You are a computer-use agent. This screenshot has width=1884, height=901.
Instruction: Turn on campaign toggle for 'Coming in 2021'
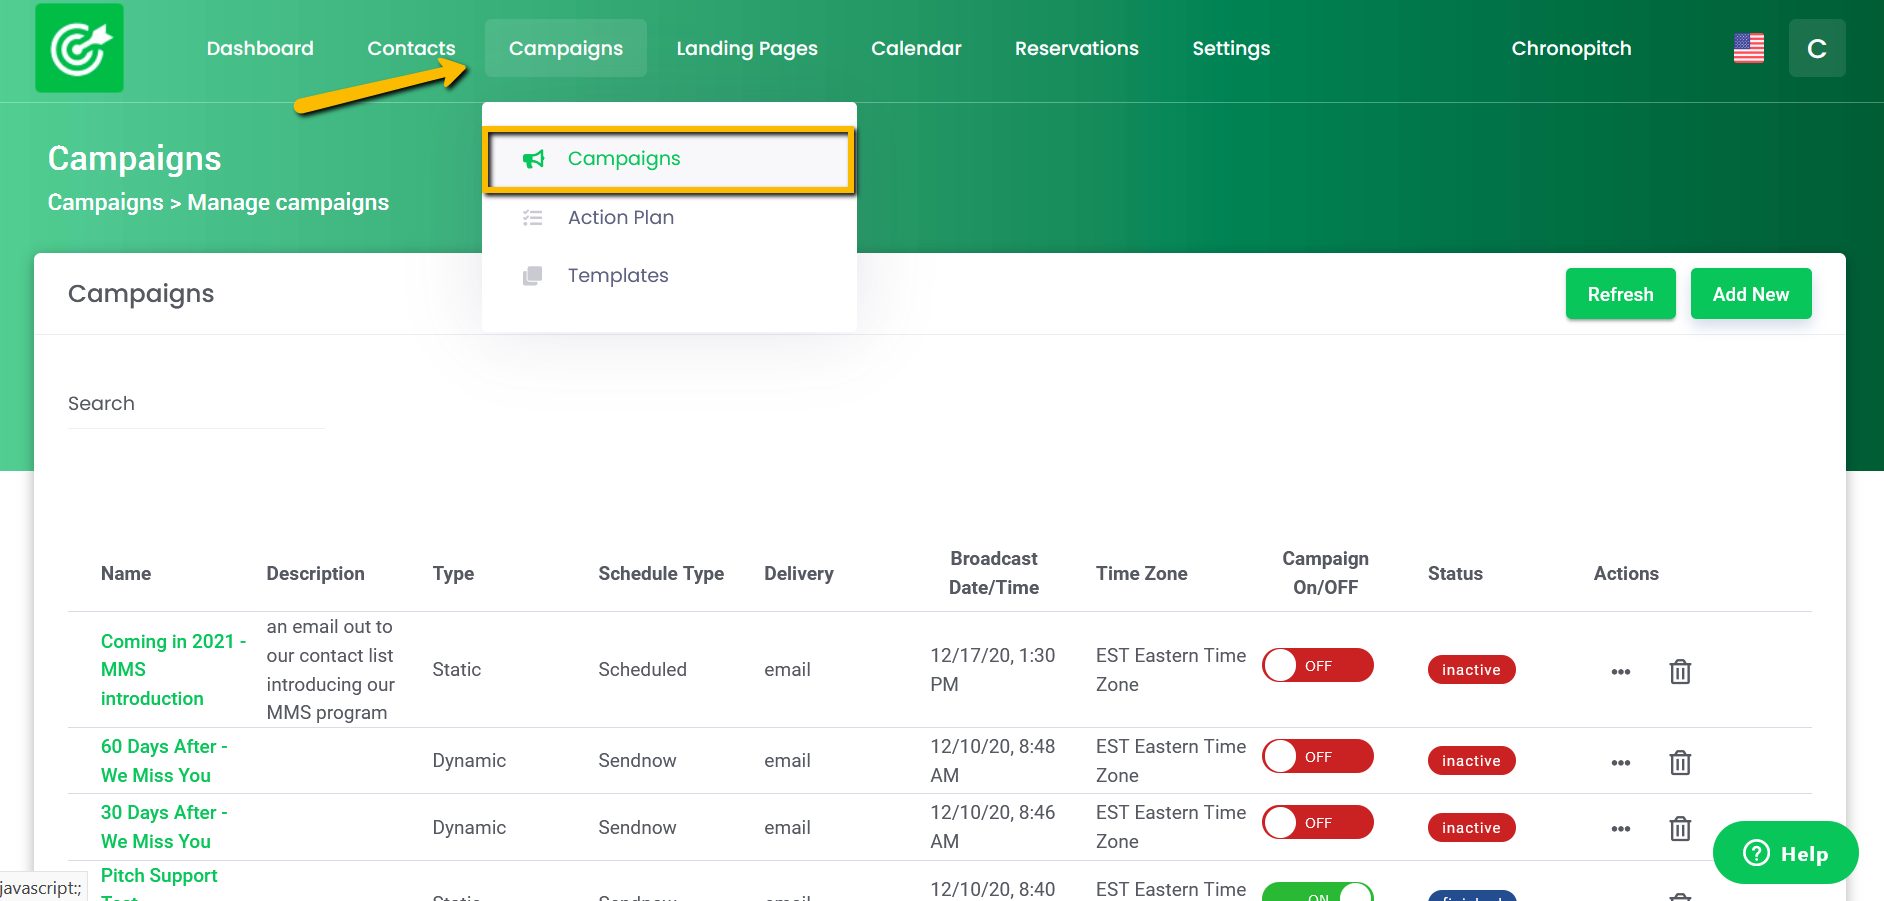click(x=1318, y=665)
